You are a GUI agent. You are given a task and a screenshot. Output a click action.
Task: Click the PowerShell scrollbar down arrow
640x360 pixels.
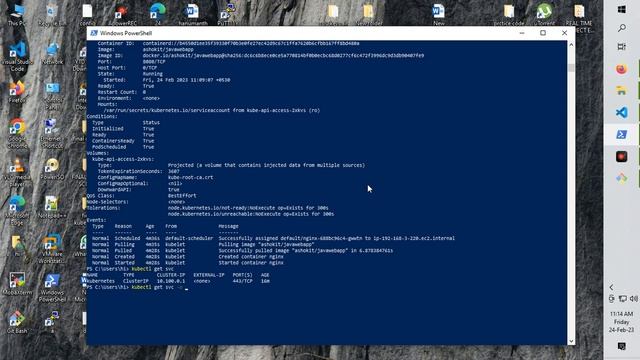(571, 341)
